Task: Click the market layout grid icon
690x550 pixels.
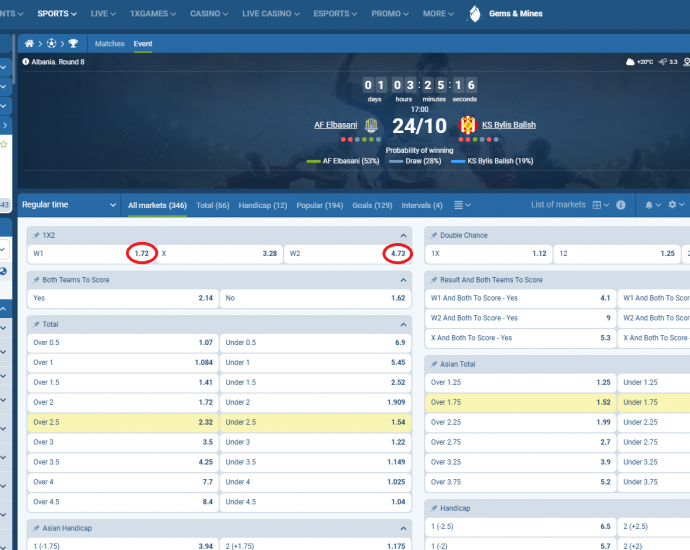Action: pyautogui.click(x=597, y=205)
